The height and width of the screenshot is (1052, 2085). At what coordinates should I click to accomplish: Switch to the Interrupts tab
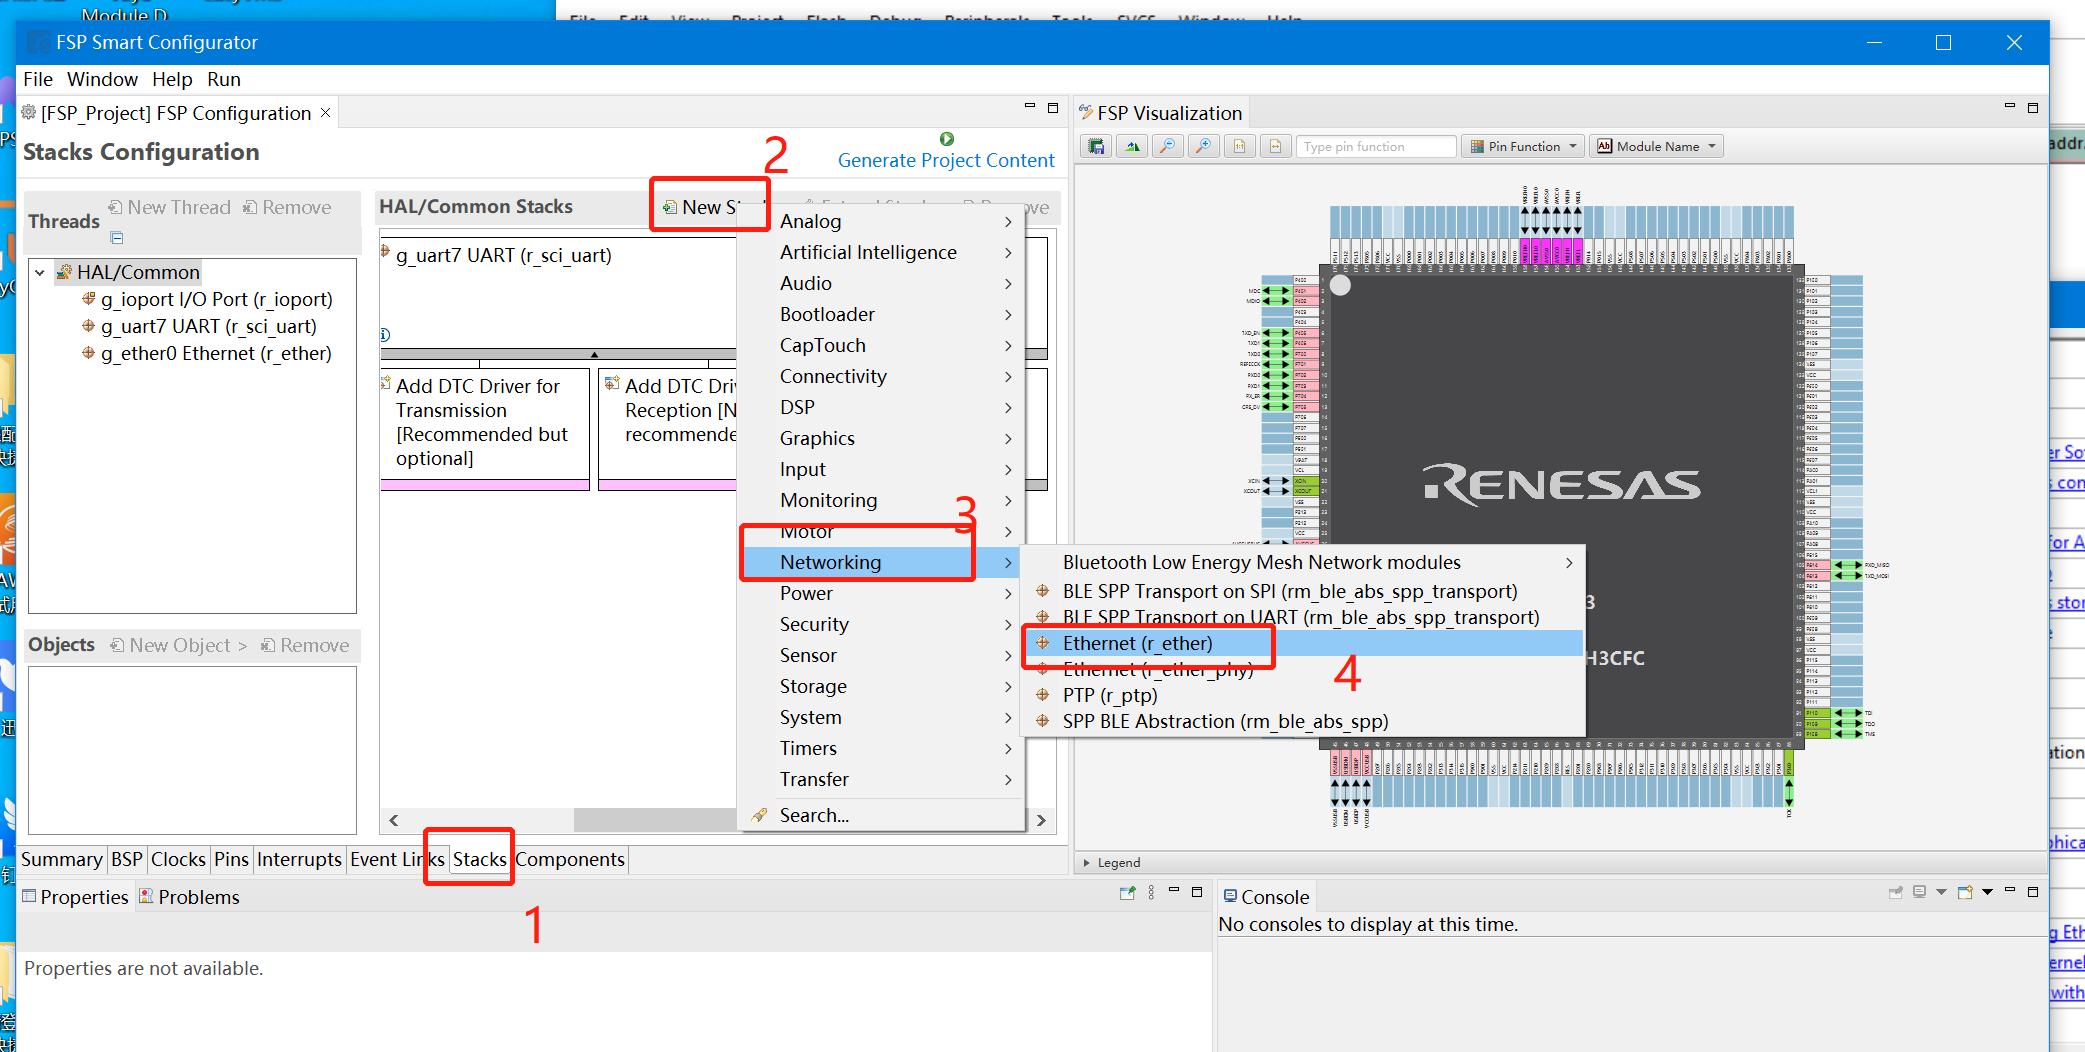coord(299,859)
